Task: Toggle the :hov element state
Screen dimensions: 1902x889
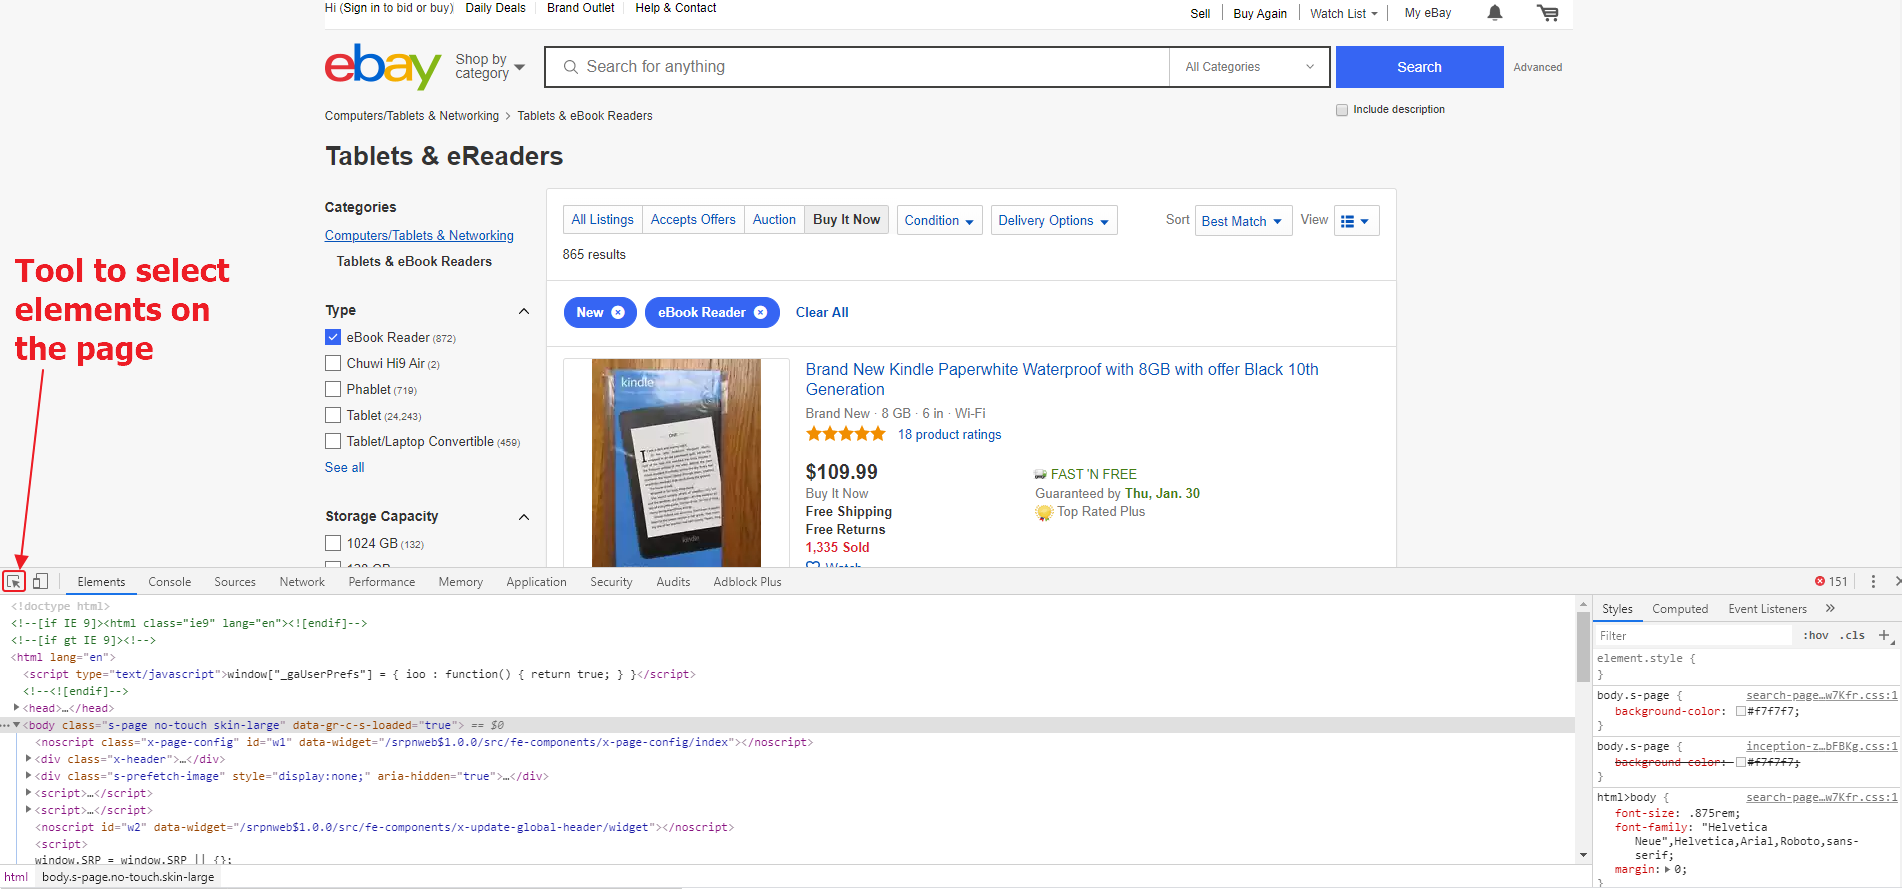Action: click(1816, 635)
